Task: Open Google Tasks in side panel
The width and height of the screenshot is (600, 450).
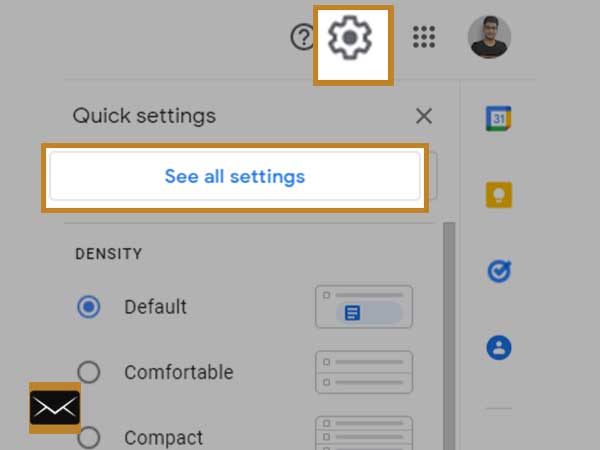Action: coord(499,271)
